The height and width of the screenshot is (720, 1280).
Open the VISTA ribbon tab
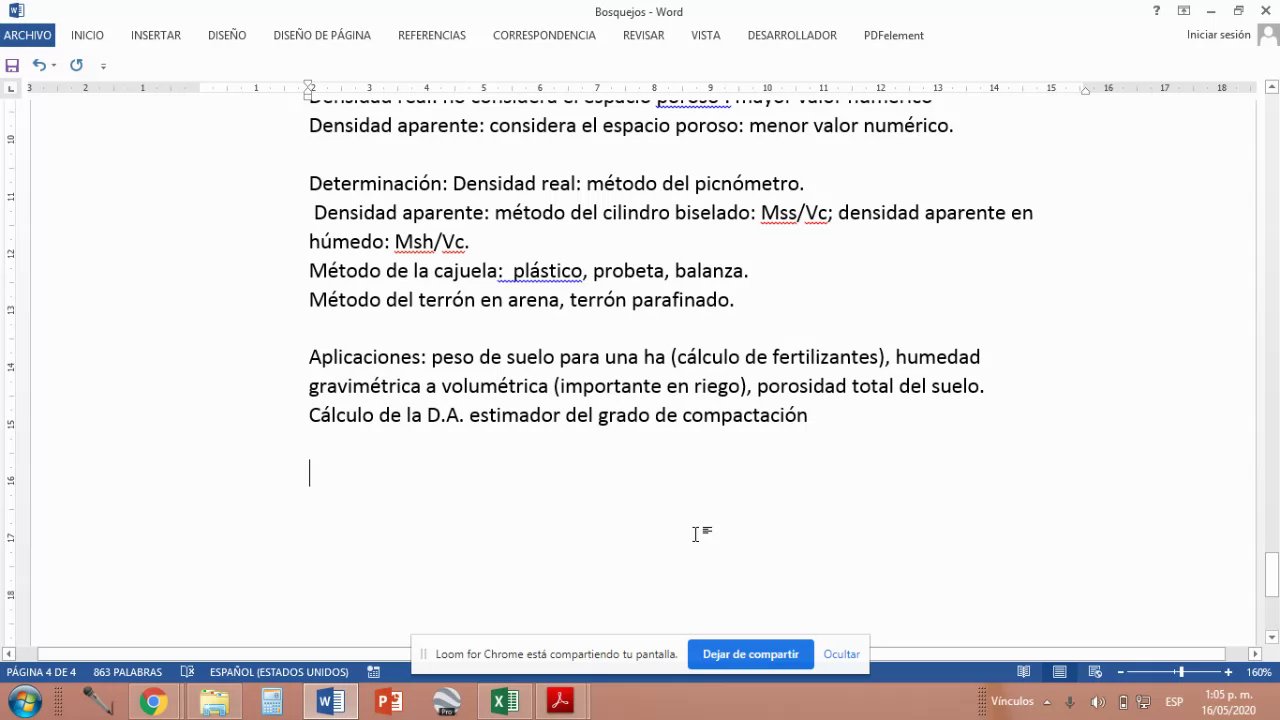[x=705, y=35]
